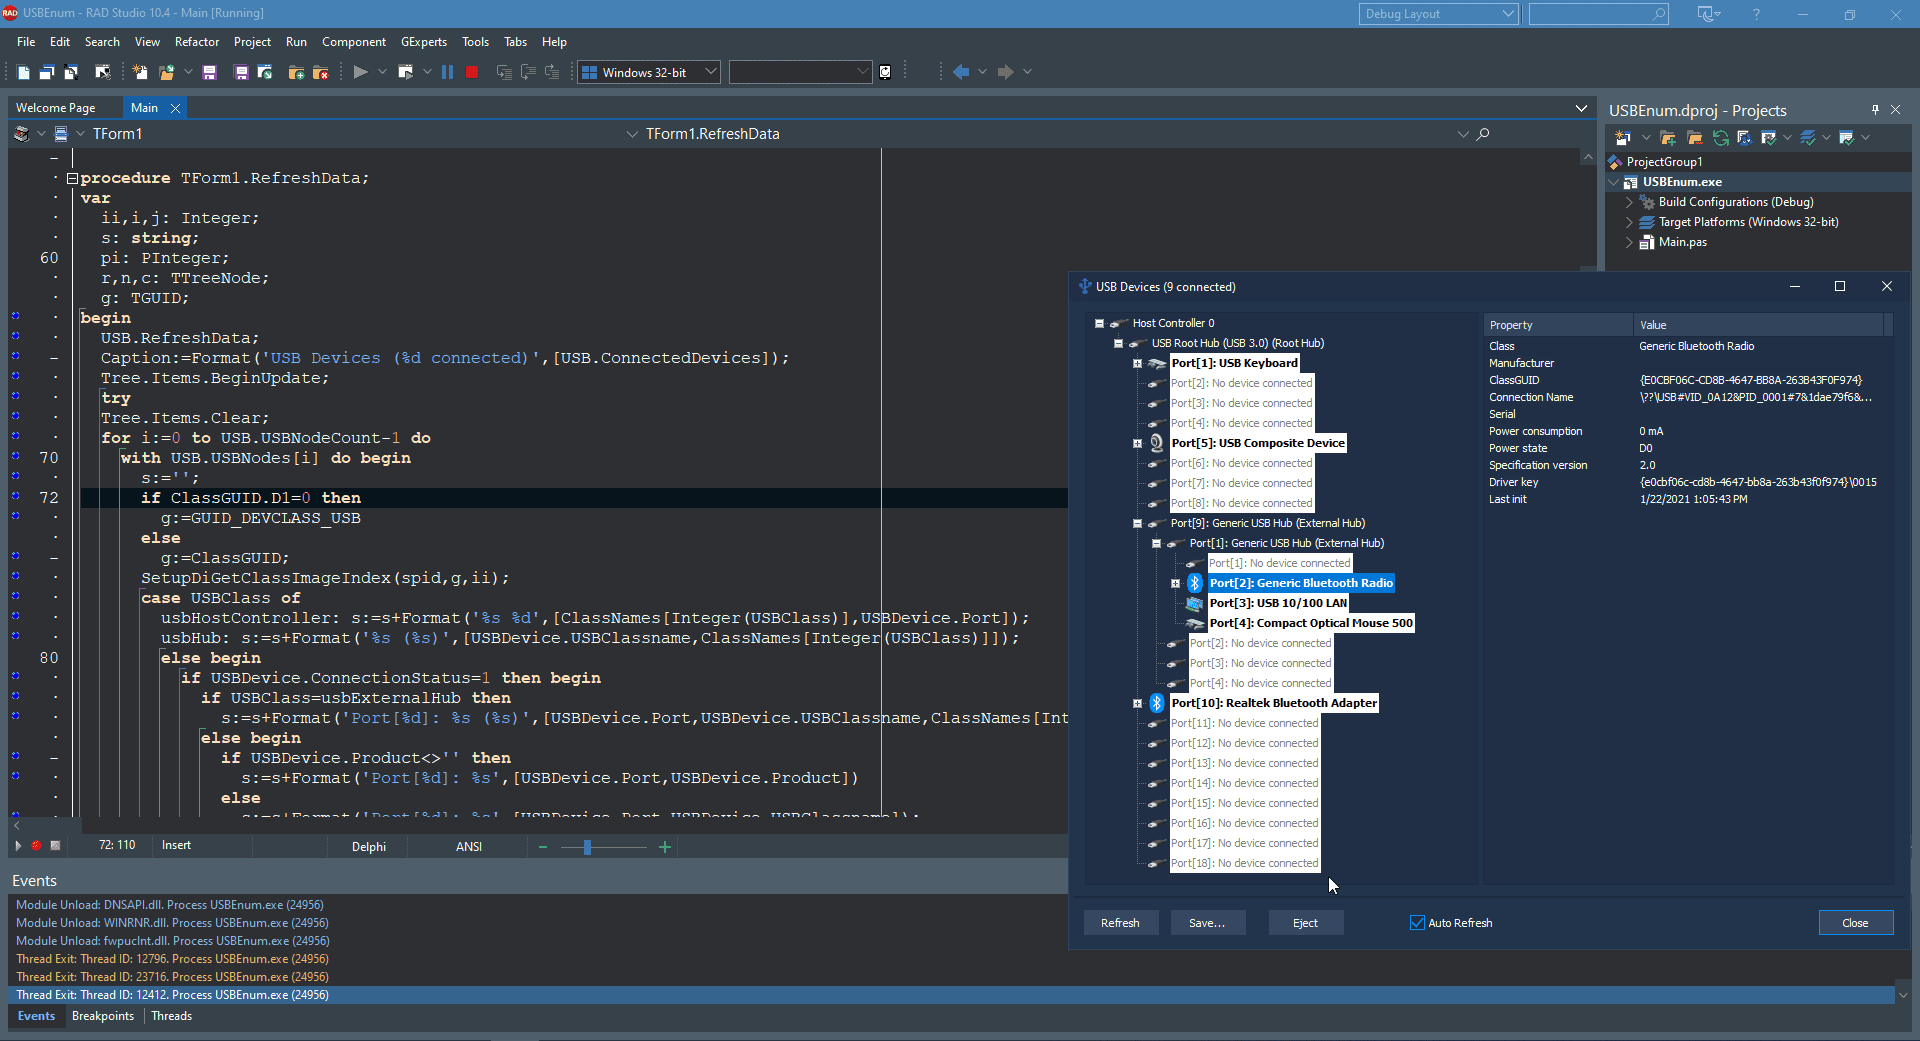Click Add file to project icon
Viewport: 1920px width, 1041px height.
pyautogui.click(x=296, y=72)
